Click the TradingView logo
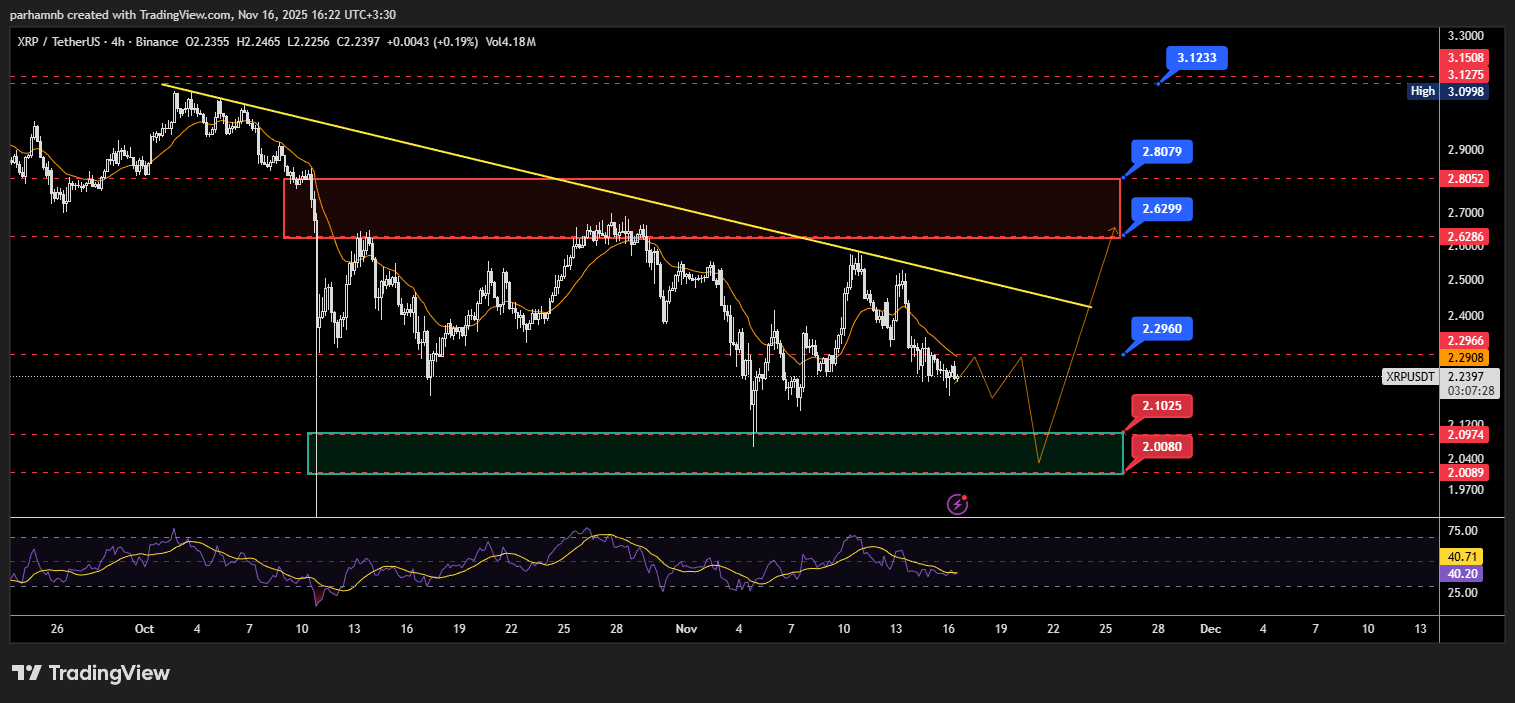The image size is (1515, 703). click(x=91, y=673)
